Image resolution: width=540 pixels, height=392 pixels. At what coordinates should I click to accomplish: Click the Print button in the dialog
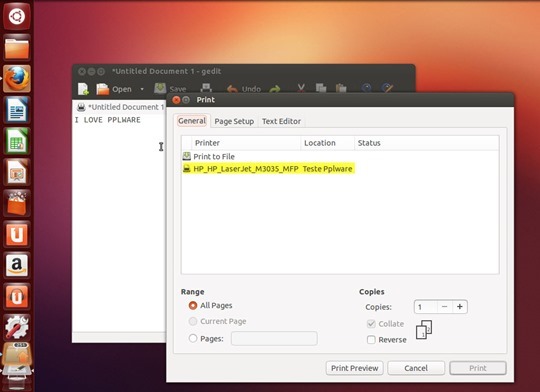coord(478,368)
